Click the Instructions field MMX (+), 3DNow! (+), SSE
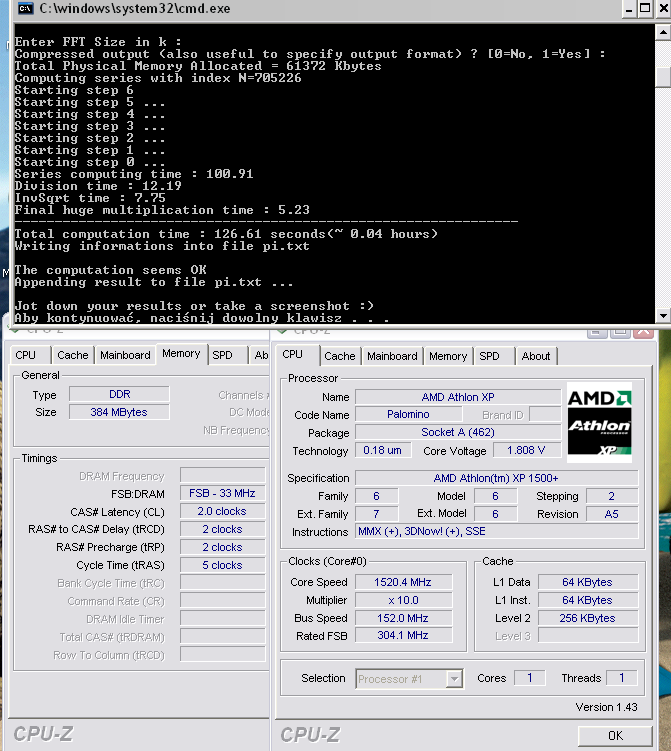 click(496, 531)
